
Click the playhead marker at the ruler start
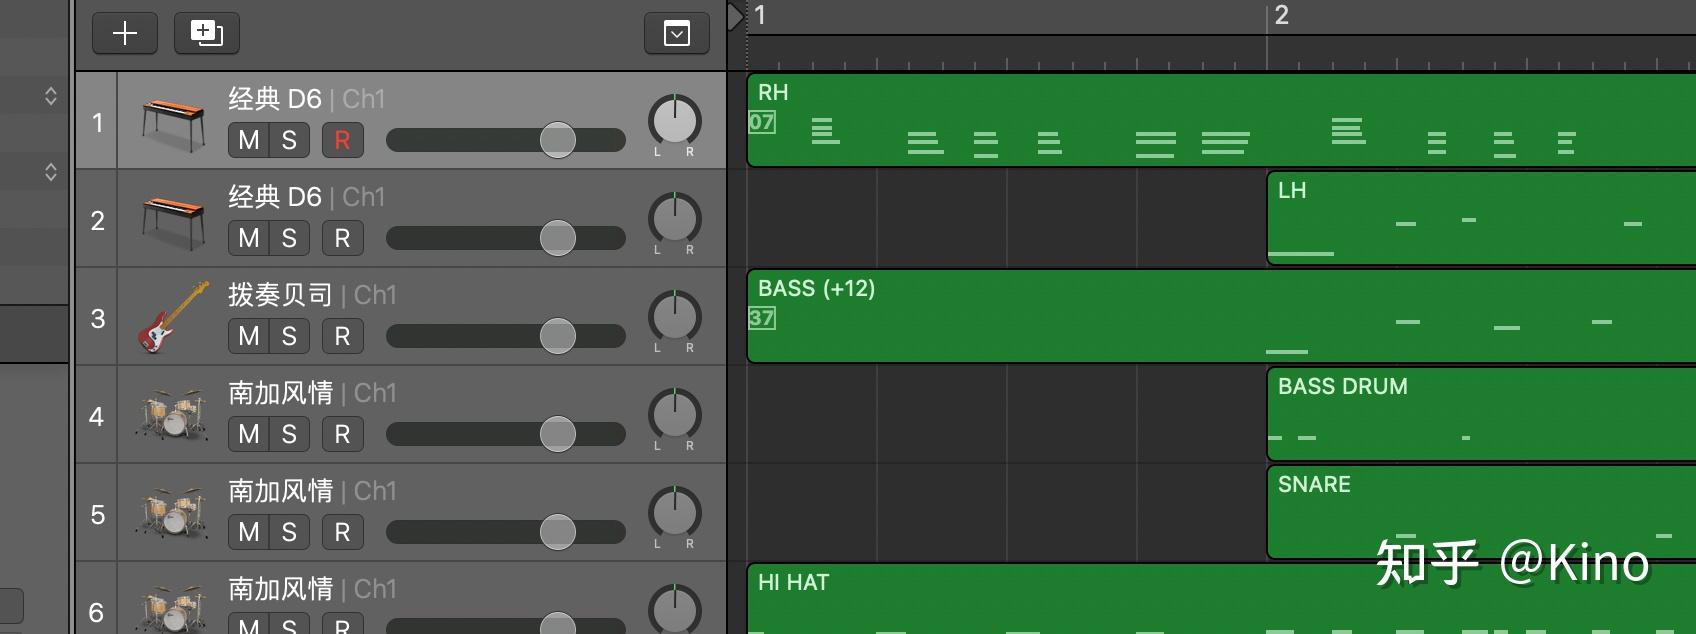(736, 17)
